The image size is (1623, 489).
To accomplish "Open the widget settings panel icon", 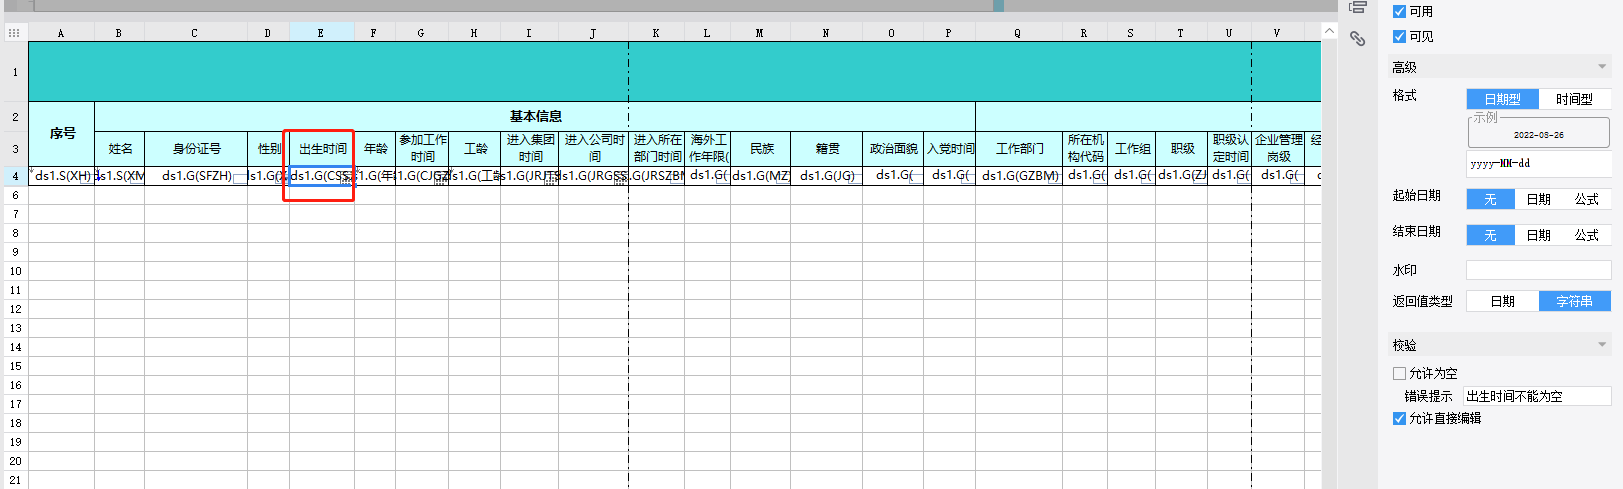I will 1357,8.
